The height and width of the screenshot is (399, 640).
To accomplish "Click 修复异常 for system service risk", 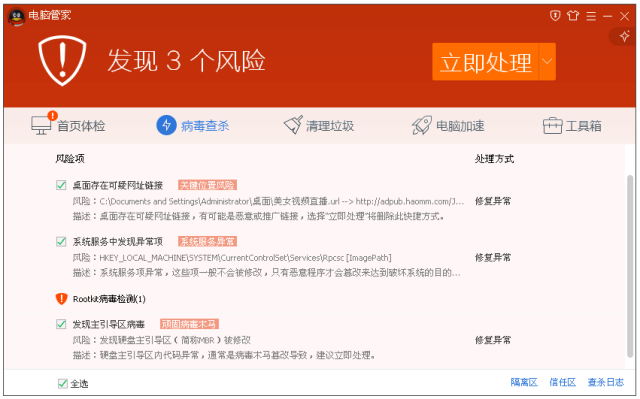I will [x=493, y=257].
